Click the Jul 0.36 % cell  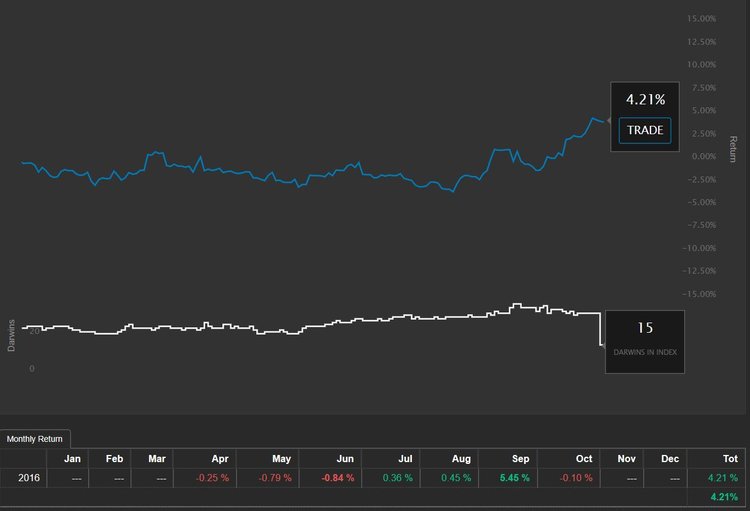391,478
